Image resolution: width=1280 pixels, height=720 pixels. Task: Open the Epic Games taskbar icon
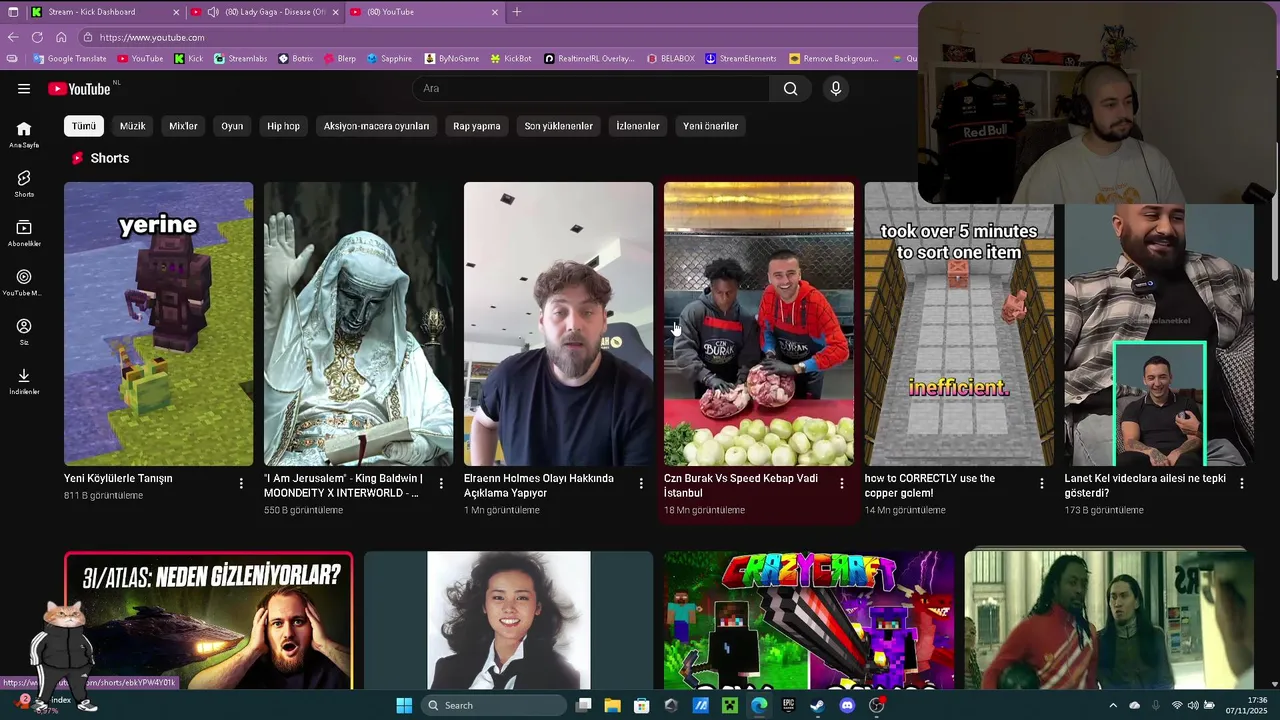point(788,705)
